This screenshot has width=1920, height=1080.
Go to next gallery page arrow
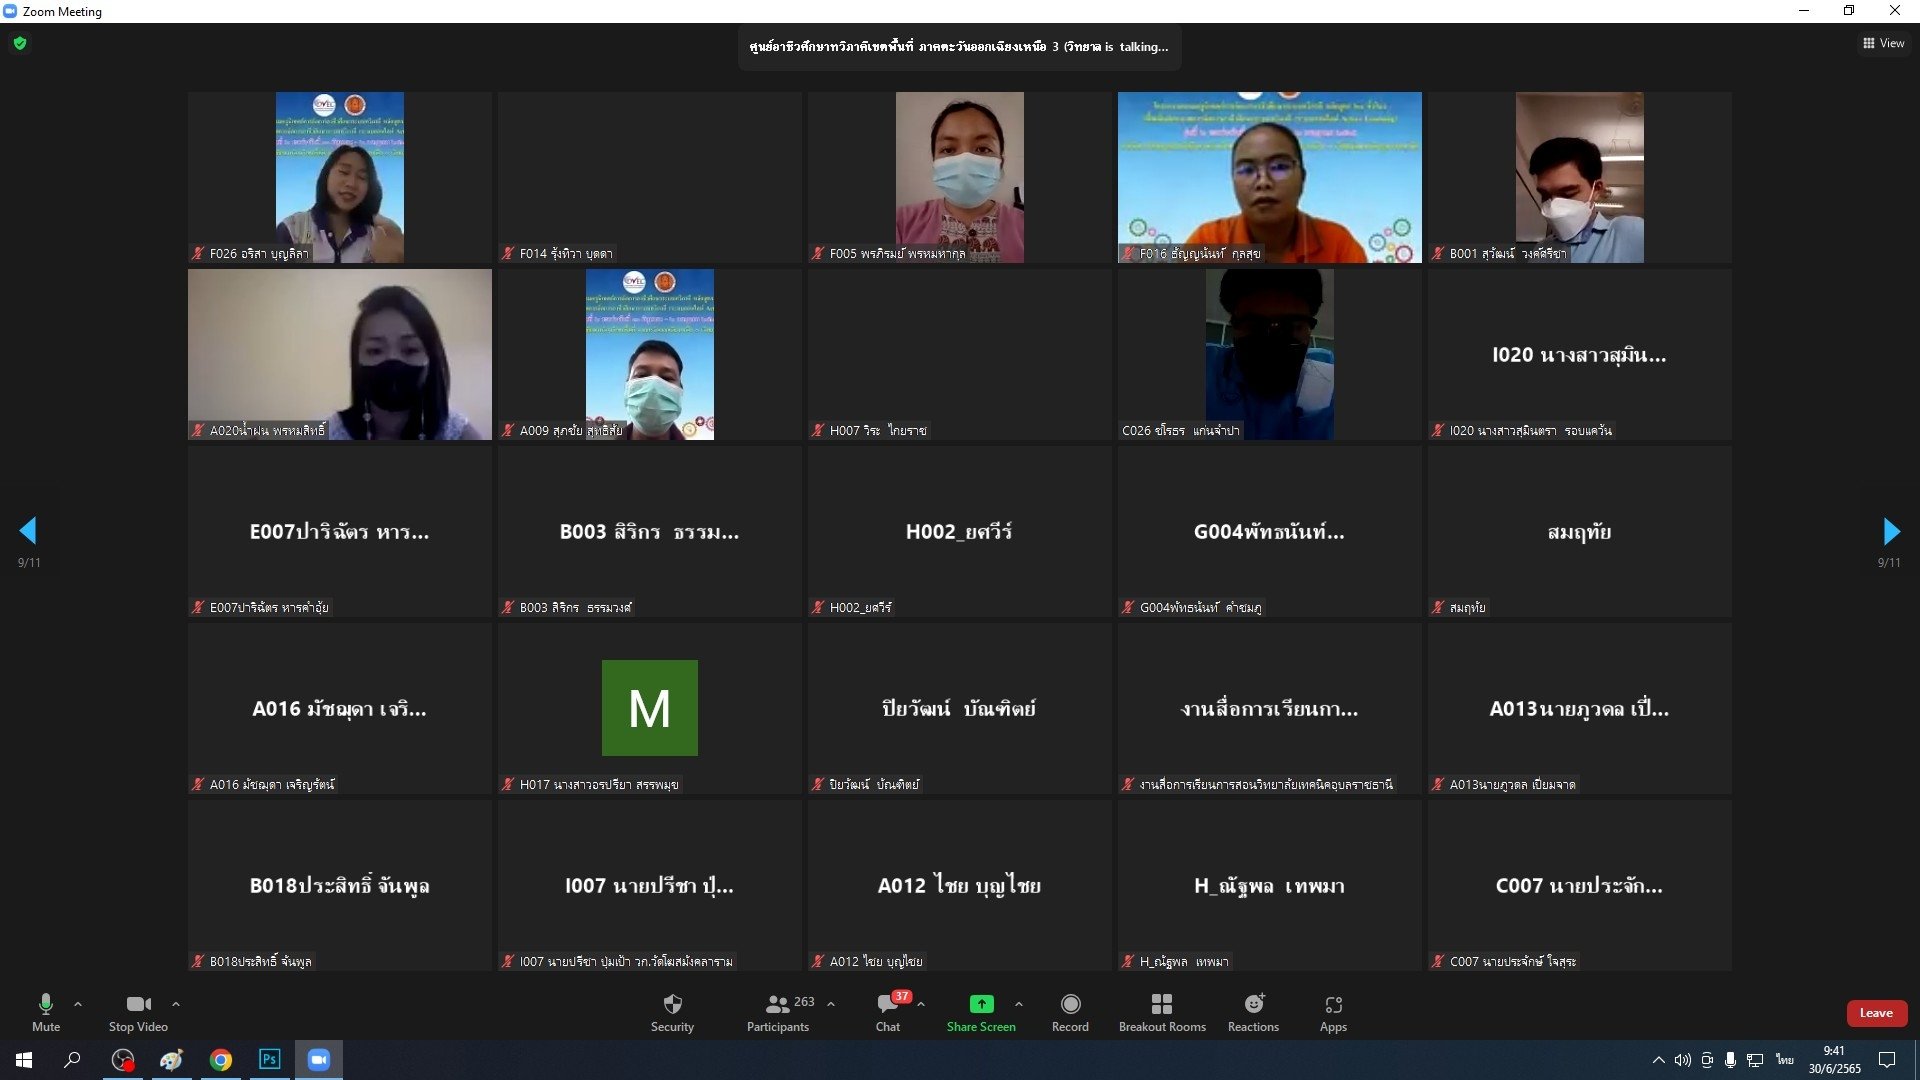click(x=1890, y=530)
